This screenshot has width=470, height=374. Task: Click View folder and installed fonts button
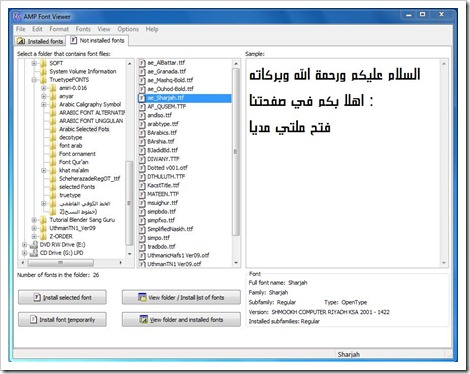[181, 320]
